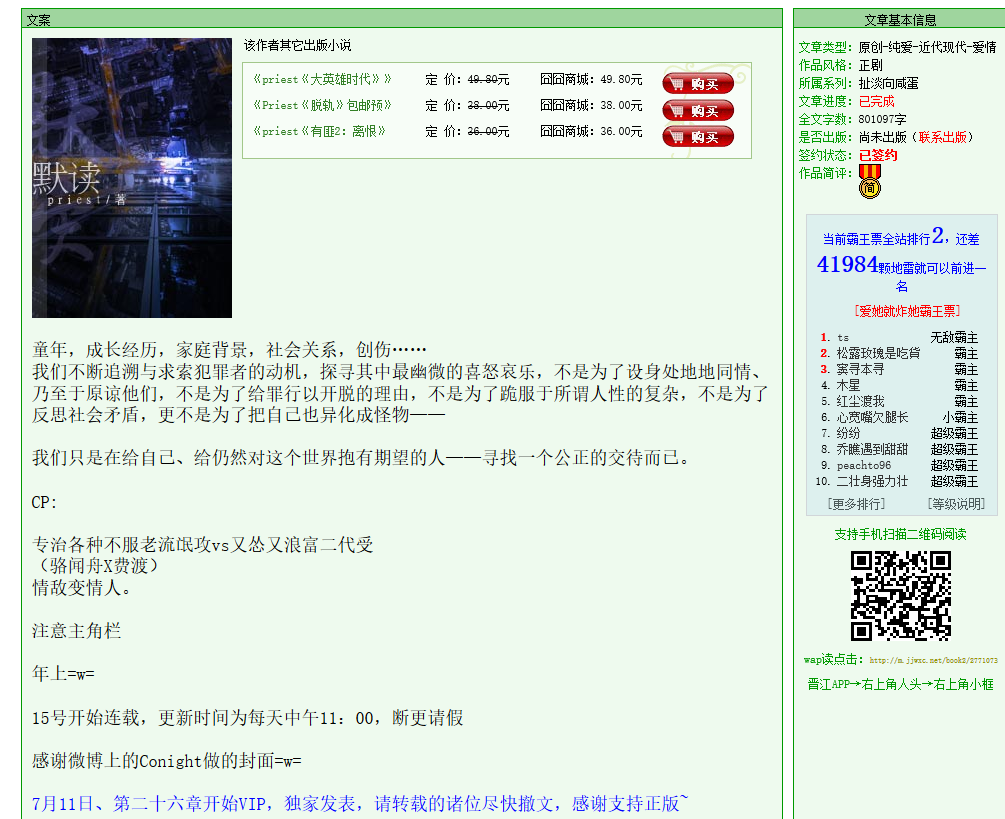
Task: Click the 原创-纯爱-近代现代-爱情 article type
Action: click(927, 47)
